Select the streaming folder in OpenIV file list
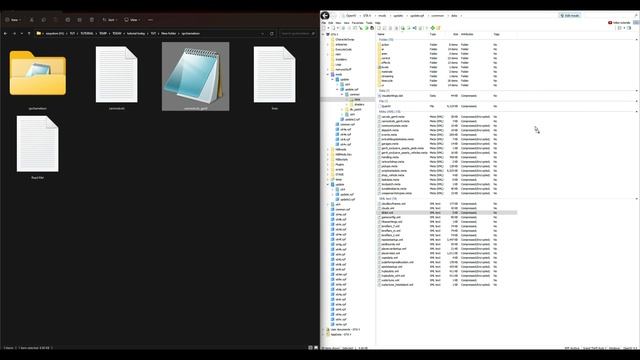Image resolution: width=640 pixels, height=360 pixels. click(387, 76)
